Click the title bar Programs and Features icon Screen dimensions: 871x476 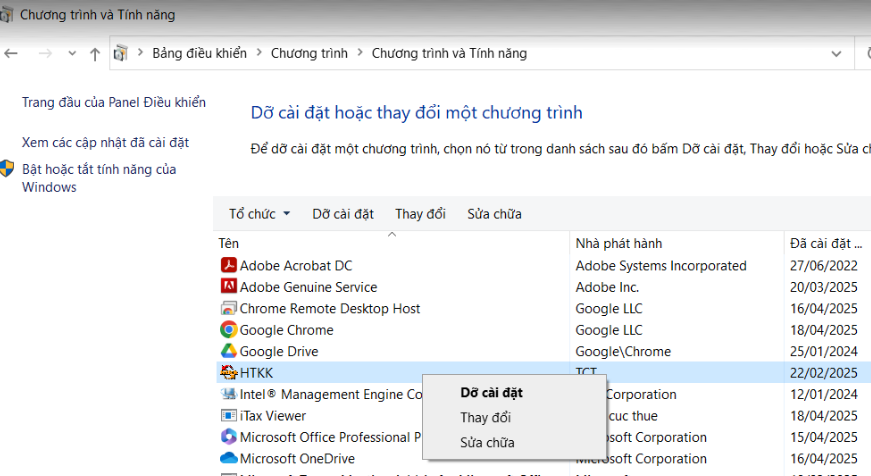[x=6, y=15]
